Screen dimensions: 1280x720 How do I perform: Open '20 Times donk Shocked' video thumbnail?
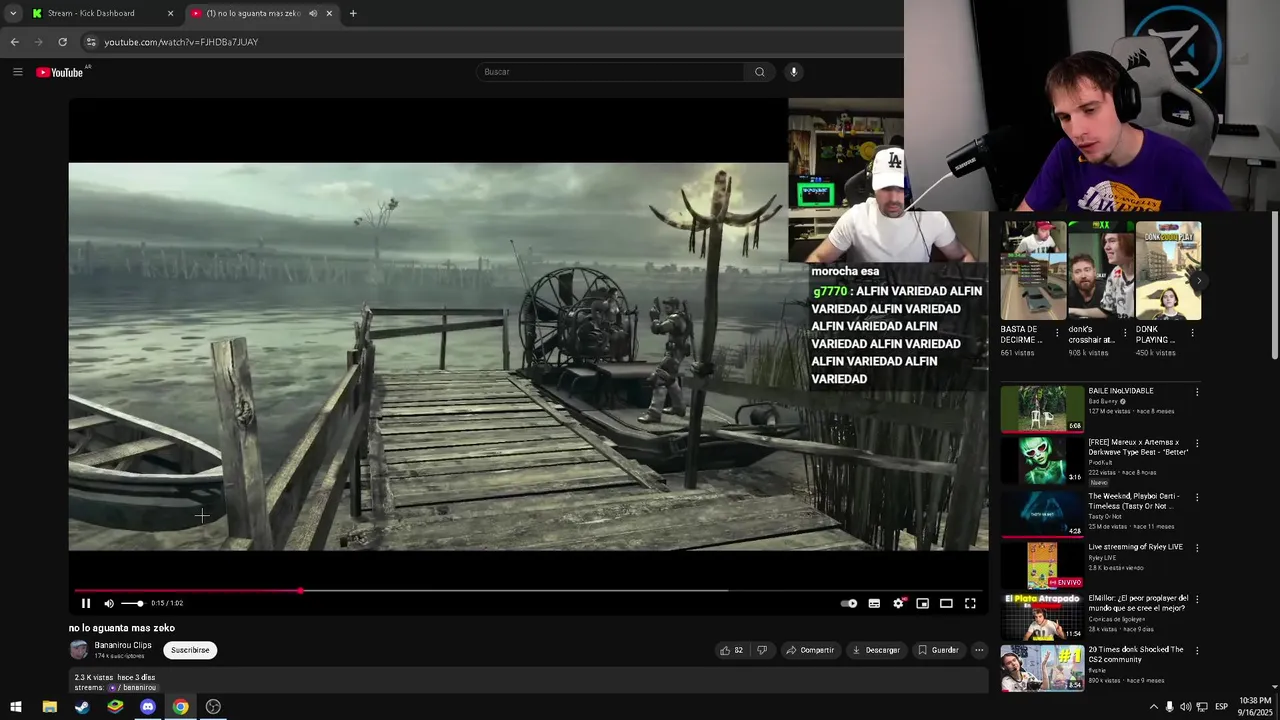(1042, 667)
